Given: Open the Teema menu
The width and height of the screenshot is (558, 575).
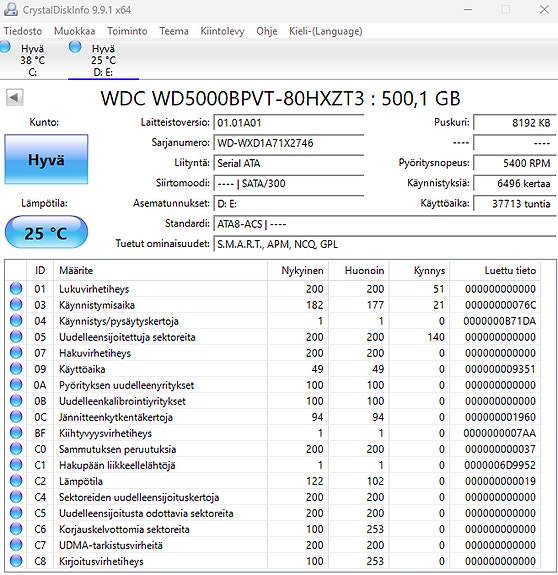Looking at the screenshot, I should coord(174,31).
